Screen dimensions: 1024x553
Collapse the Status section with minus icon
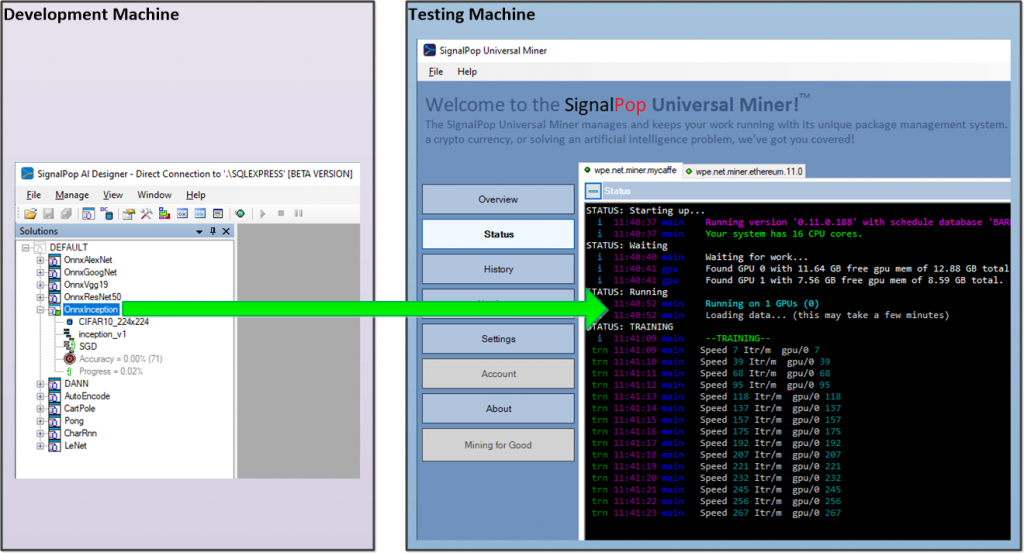point(593,191)
